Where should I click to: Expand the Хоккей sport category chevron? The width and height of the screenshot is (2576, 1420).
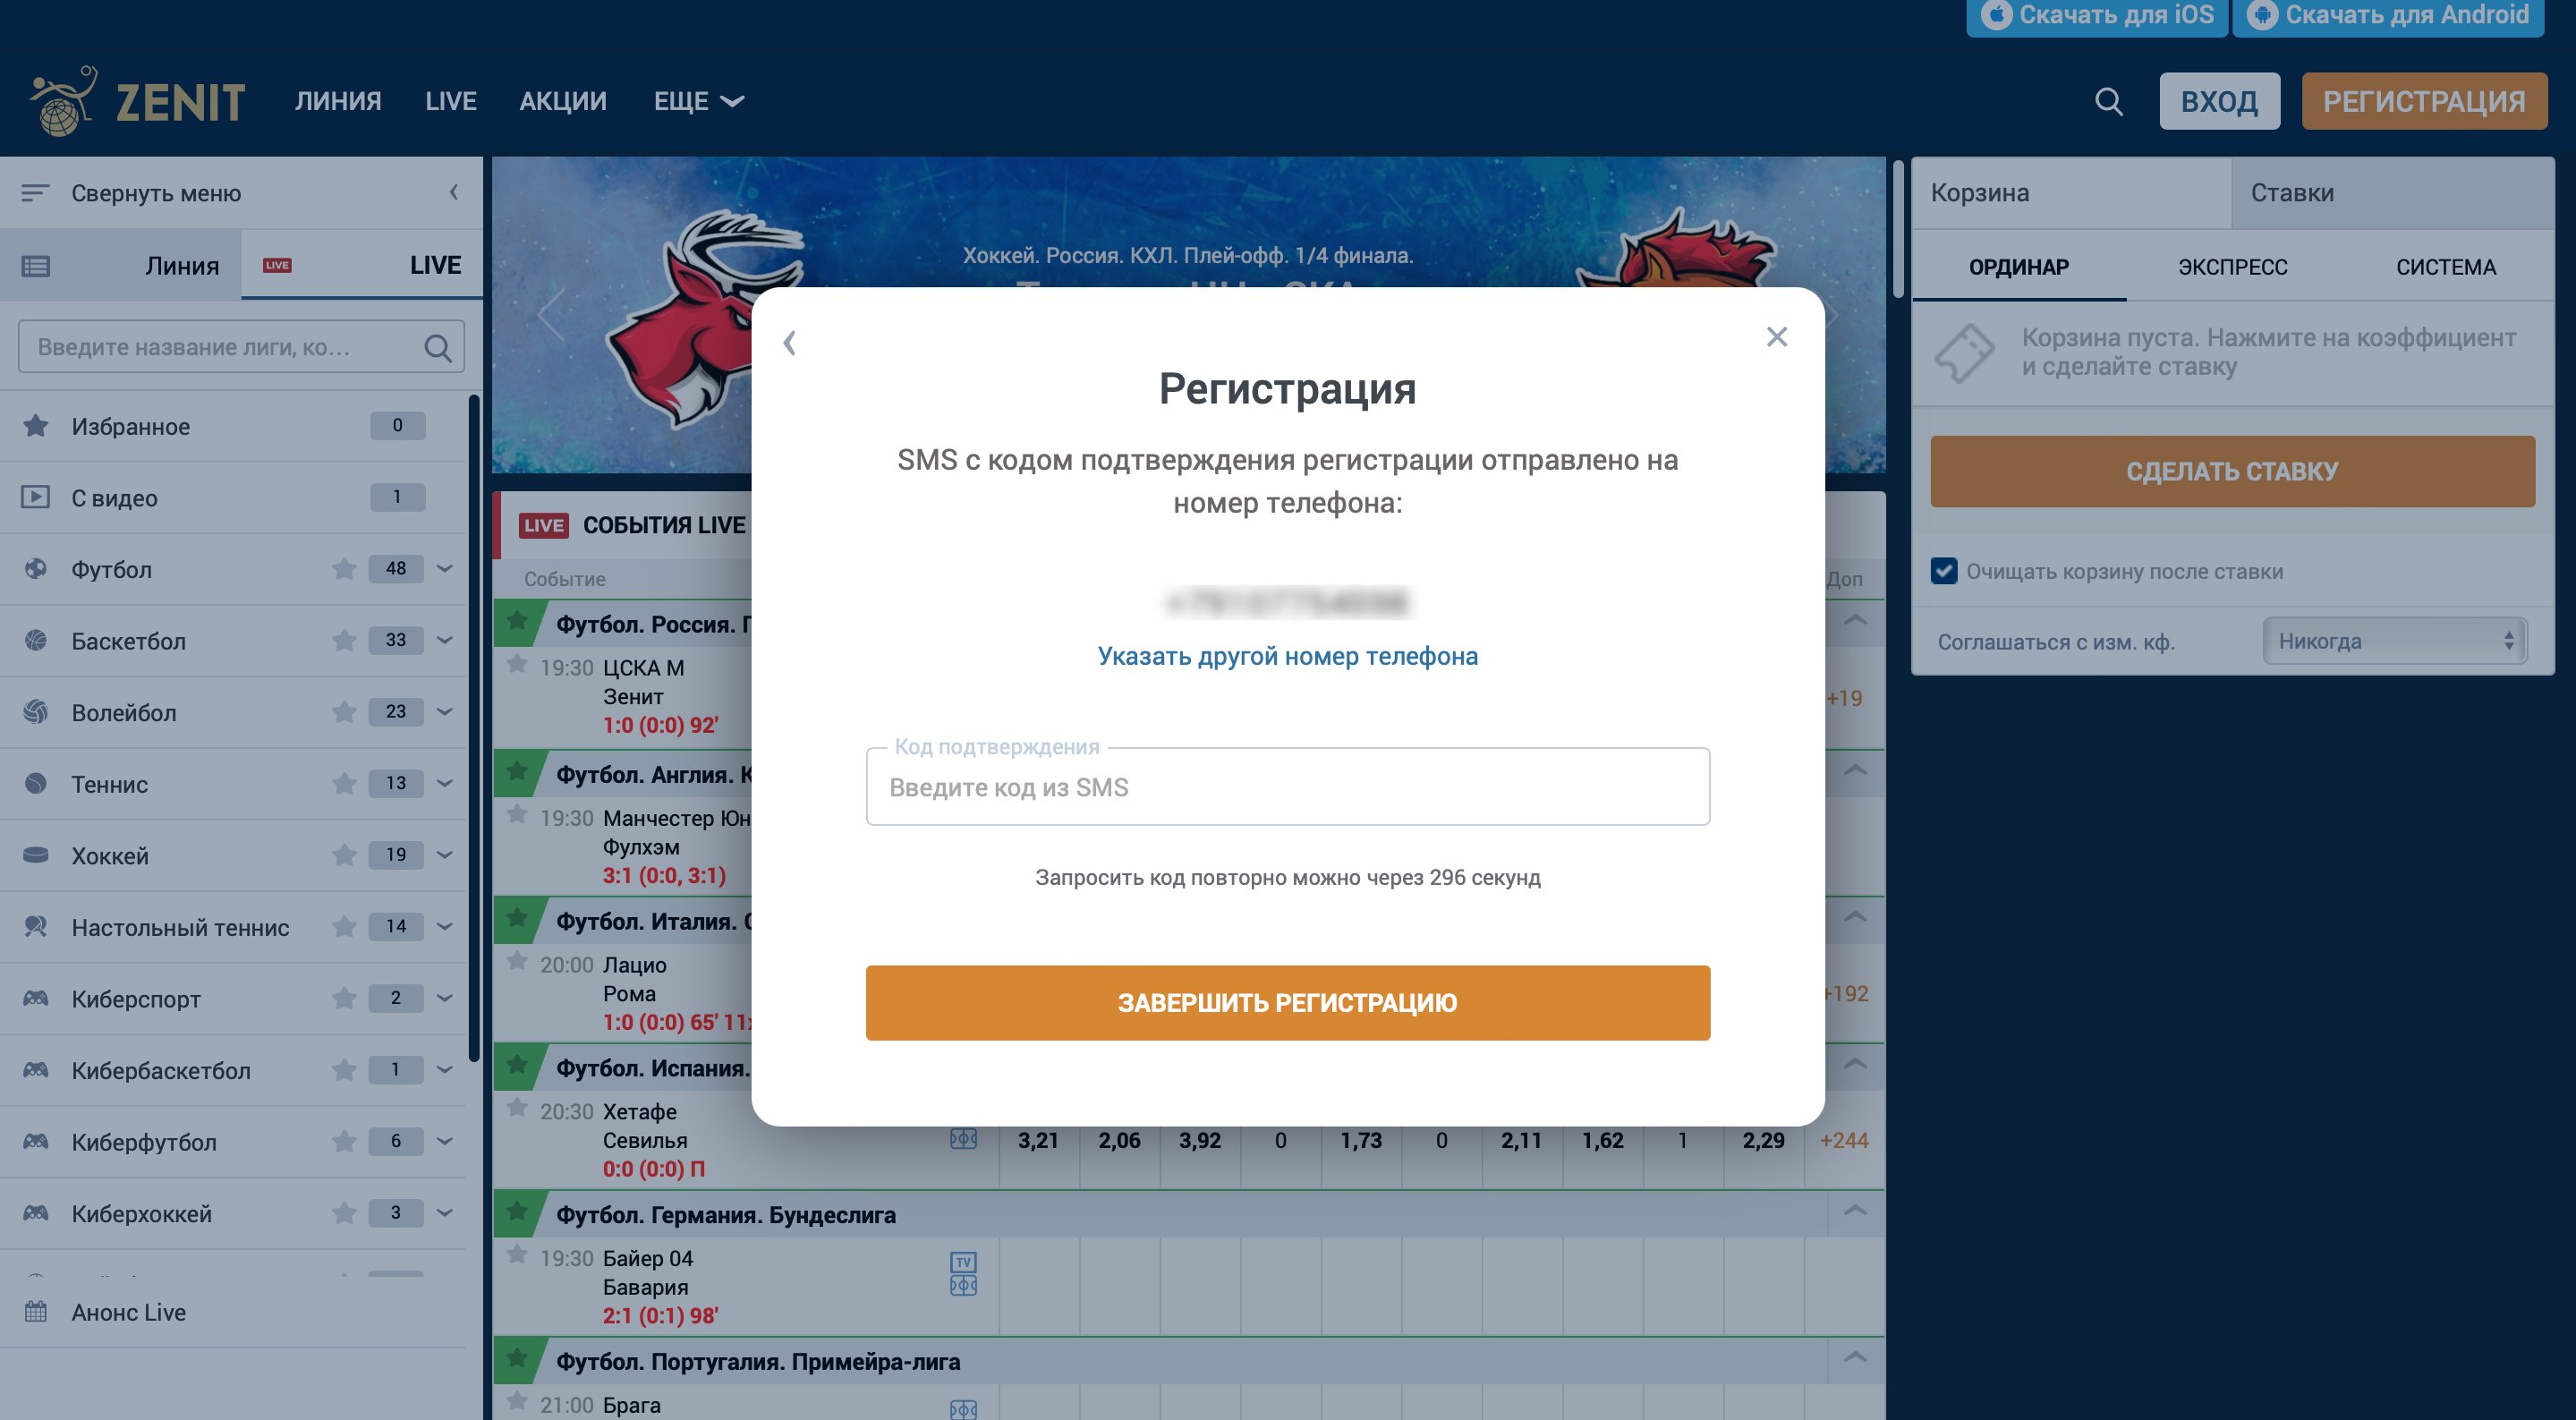coord(445,855)
